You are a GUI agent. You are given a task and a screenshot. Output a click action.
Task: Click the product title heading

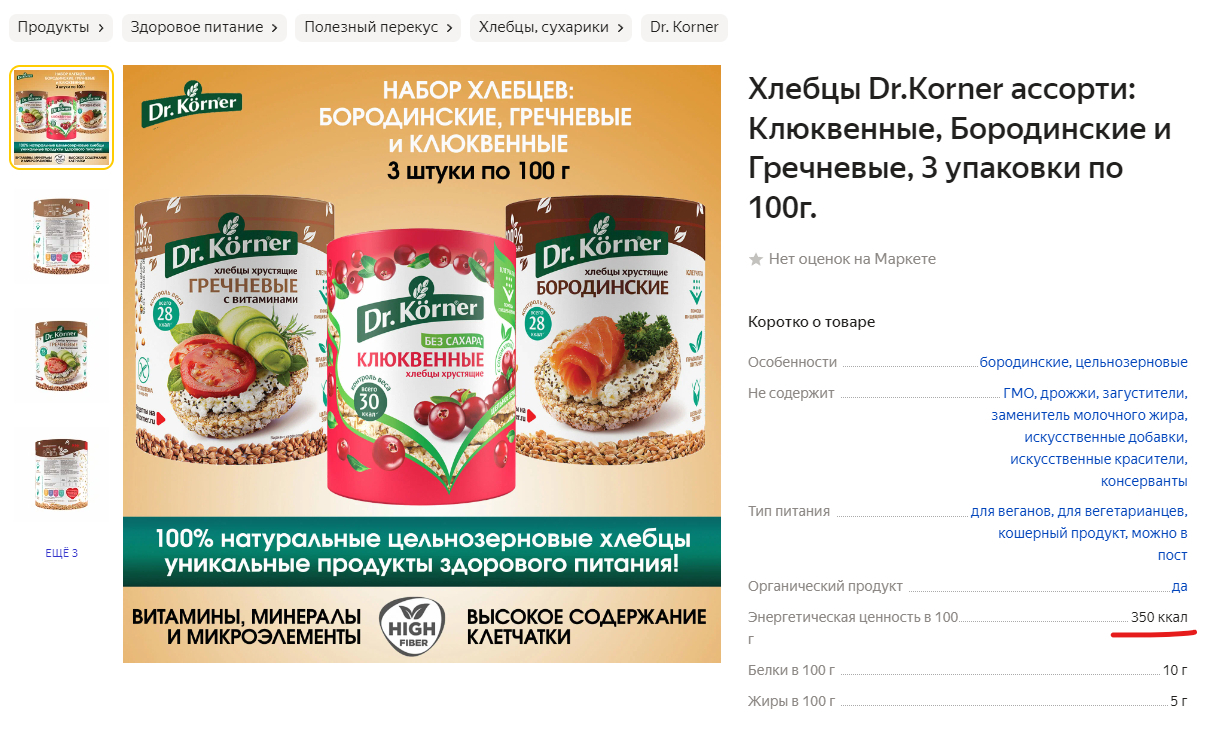pyautogui.click(x=960, y=148)
